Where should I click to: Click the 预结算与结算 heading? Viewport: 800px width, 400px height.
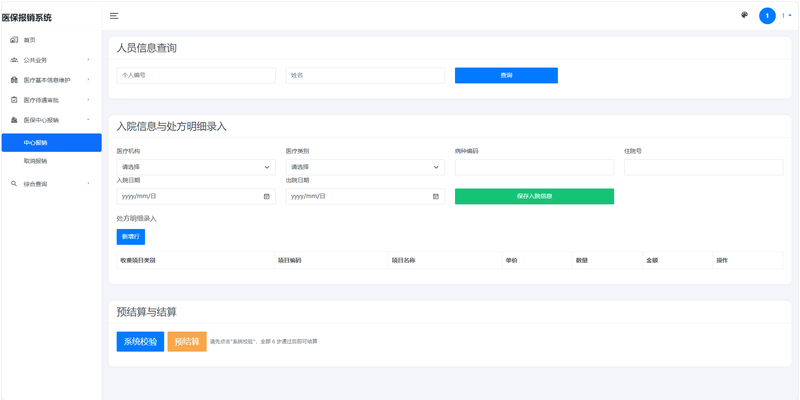[147, 312]
